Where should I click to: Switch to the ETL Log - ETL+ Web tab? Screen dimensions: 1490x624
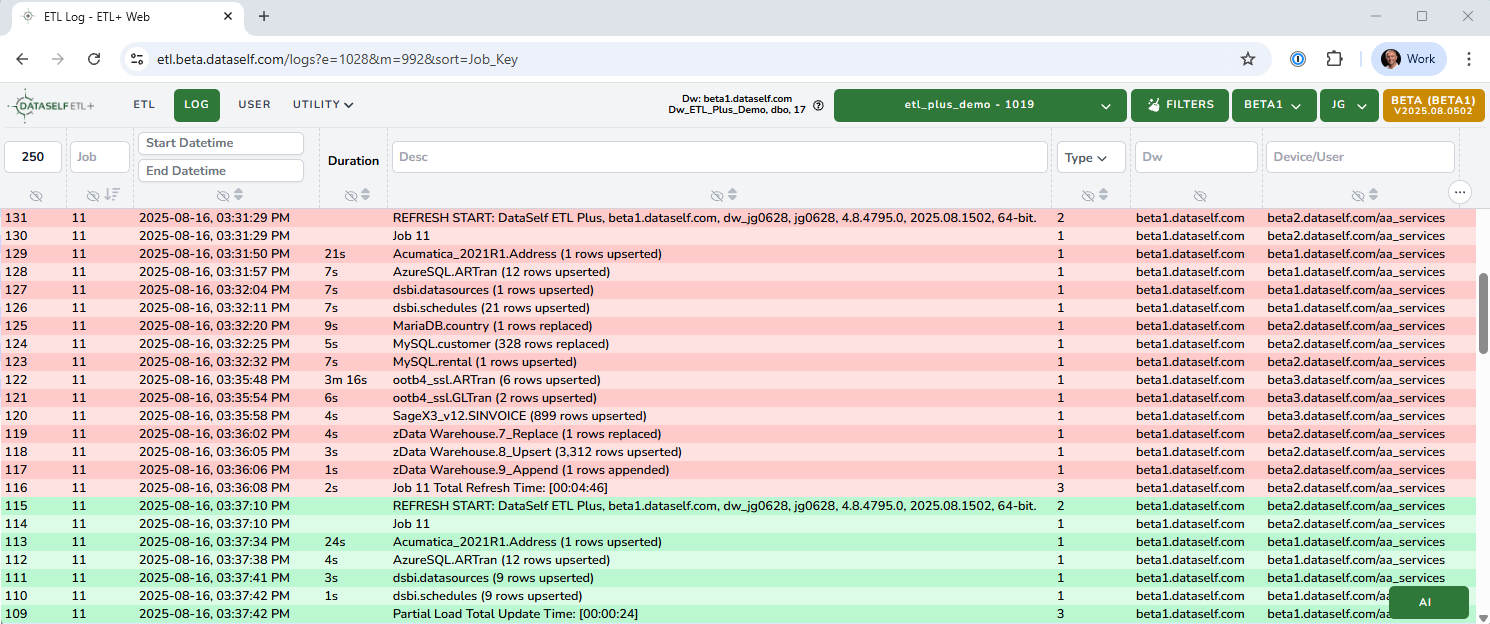[126, 17]
